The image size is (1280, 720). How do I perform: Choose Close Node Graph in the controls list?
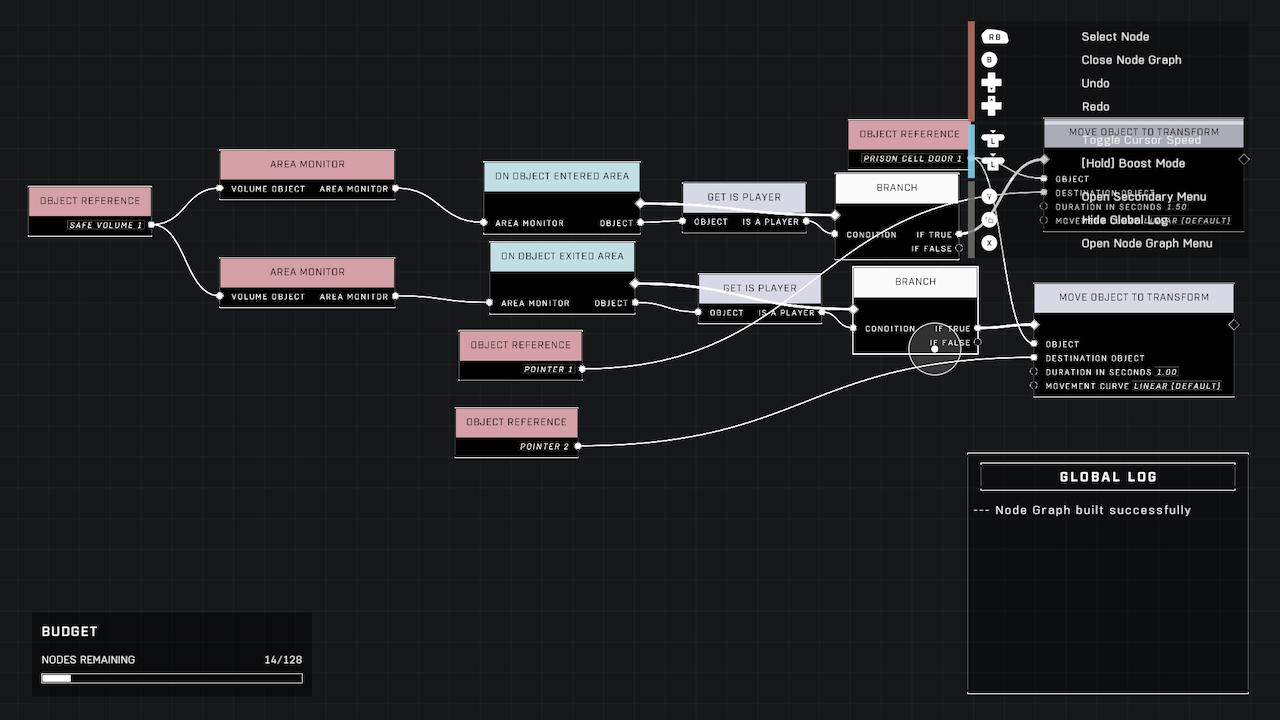pos(1131,60)
